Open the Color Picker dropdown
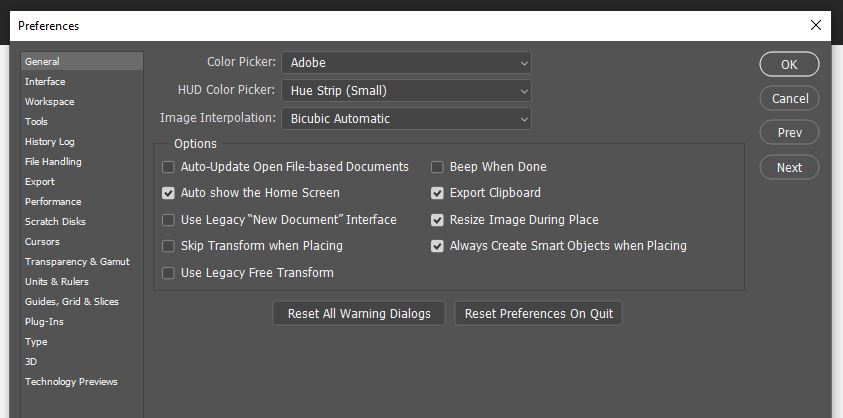The image size is (843, 418). click(x=406, y=63)
